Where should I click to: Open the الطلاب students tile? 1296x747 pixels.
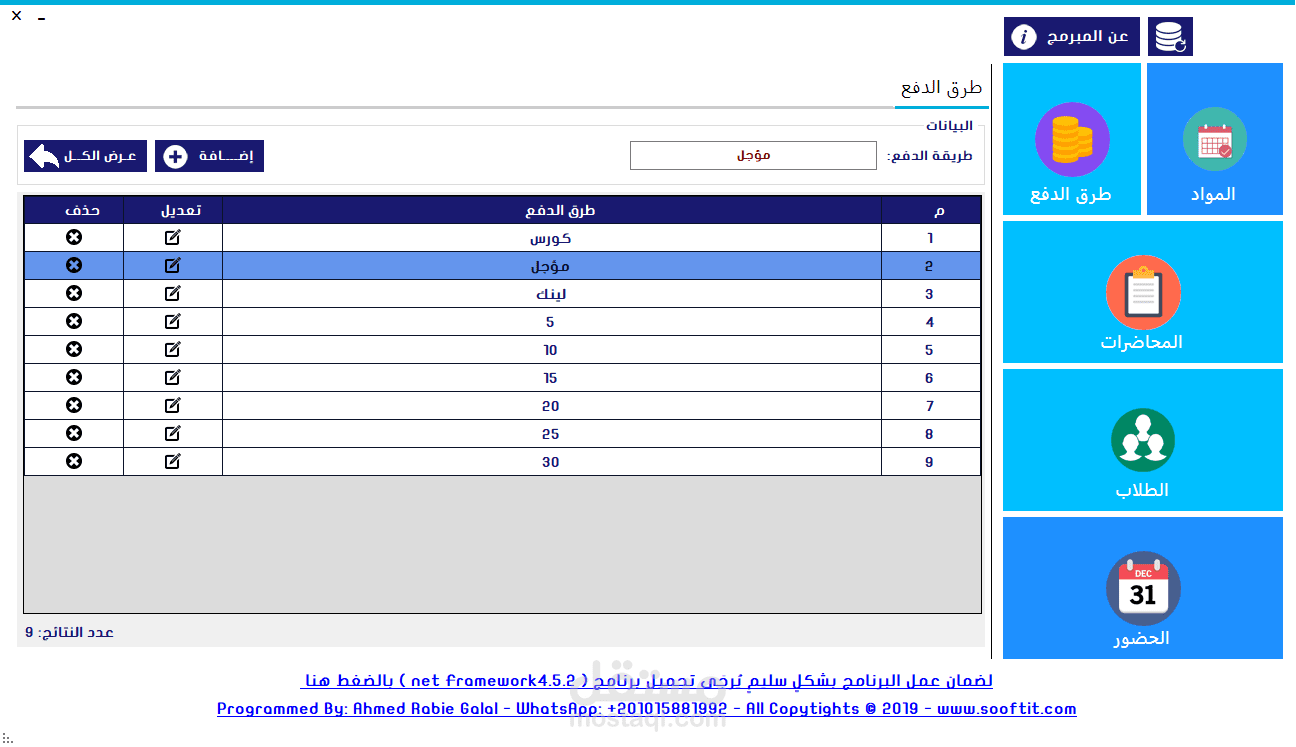[1143, 440]
